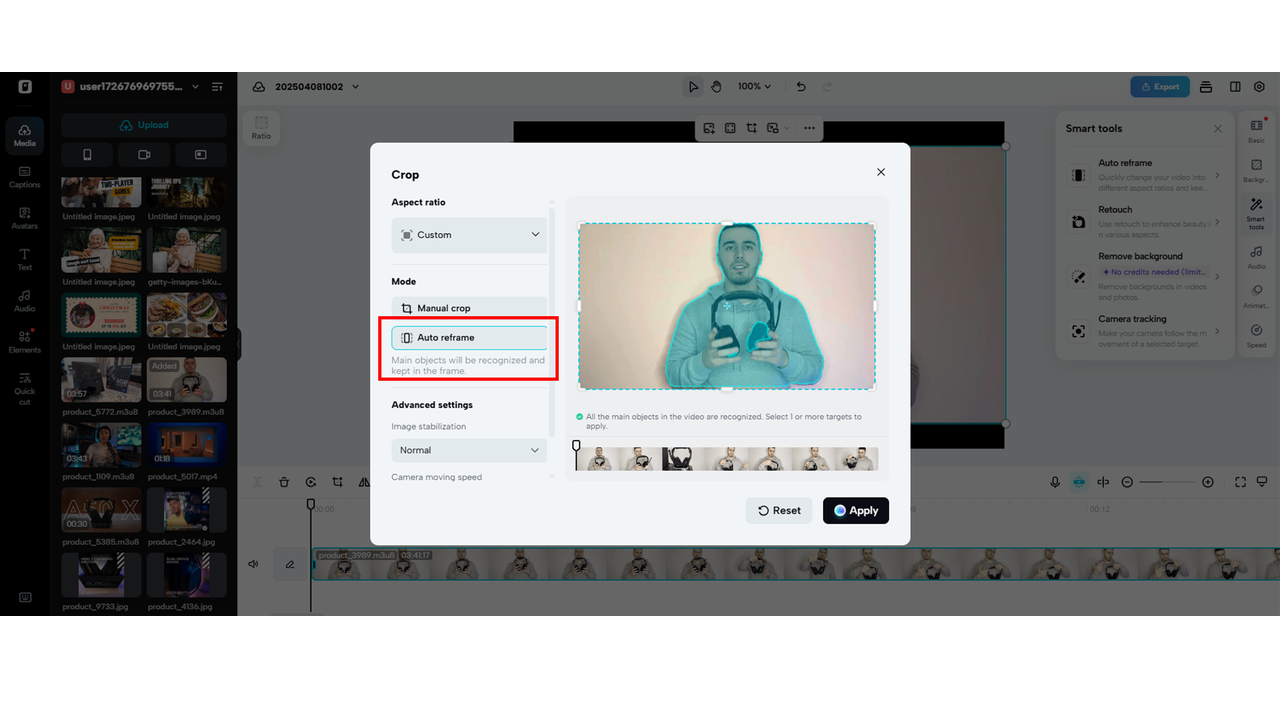Delete the selected clip with trash icon
Viewport: 1280px width, 720px height.
click(284, 482)
